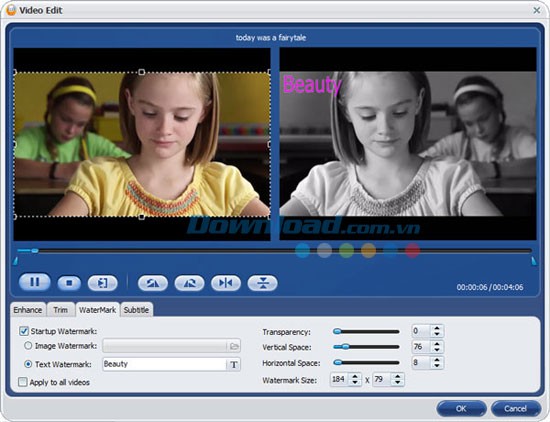Image resolution: width=550 pixels, height=422 pixels.
Task: Click the Text Watermark field containing Beauty
Action: coord(165,364)
